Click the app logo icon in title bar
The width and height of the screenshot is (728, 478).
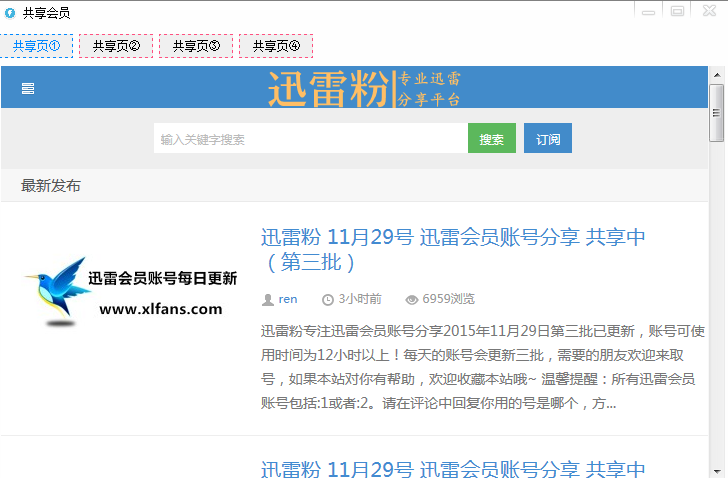pyautogui.click(x=10, y=13)
